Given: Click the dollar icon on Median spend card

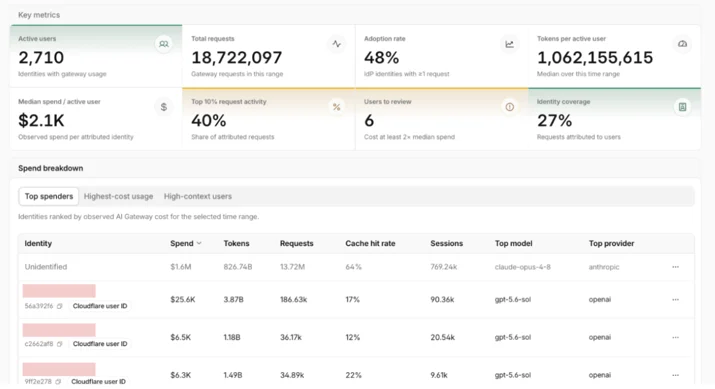Looking at the screenshot, I should tap(164, 107).
